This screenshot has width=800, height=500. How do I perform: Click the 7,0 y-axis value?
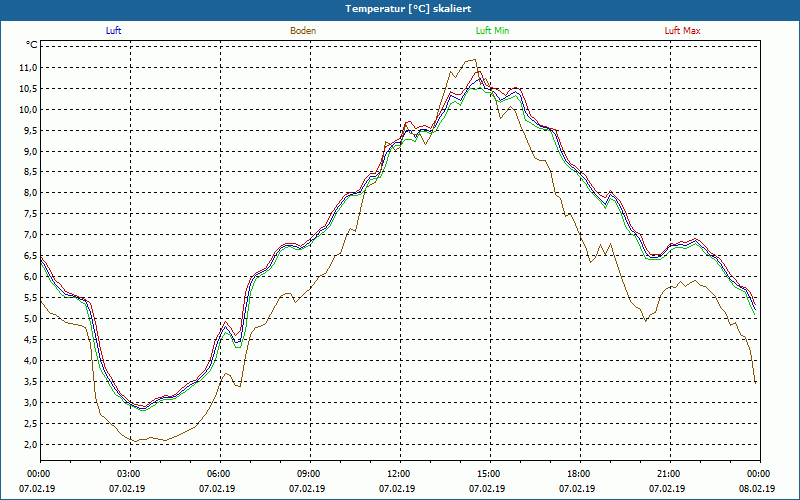pyautogui.click(x=31, y=235)
